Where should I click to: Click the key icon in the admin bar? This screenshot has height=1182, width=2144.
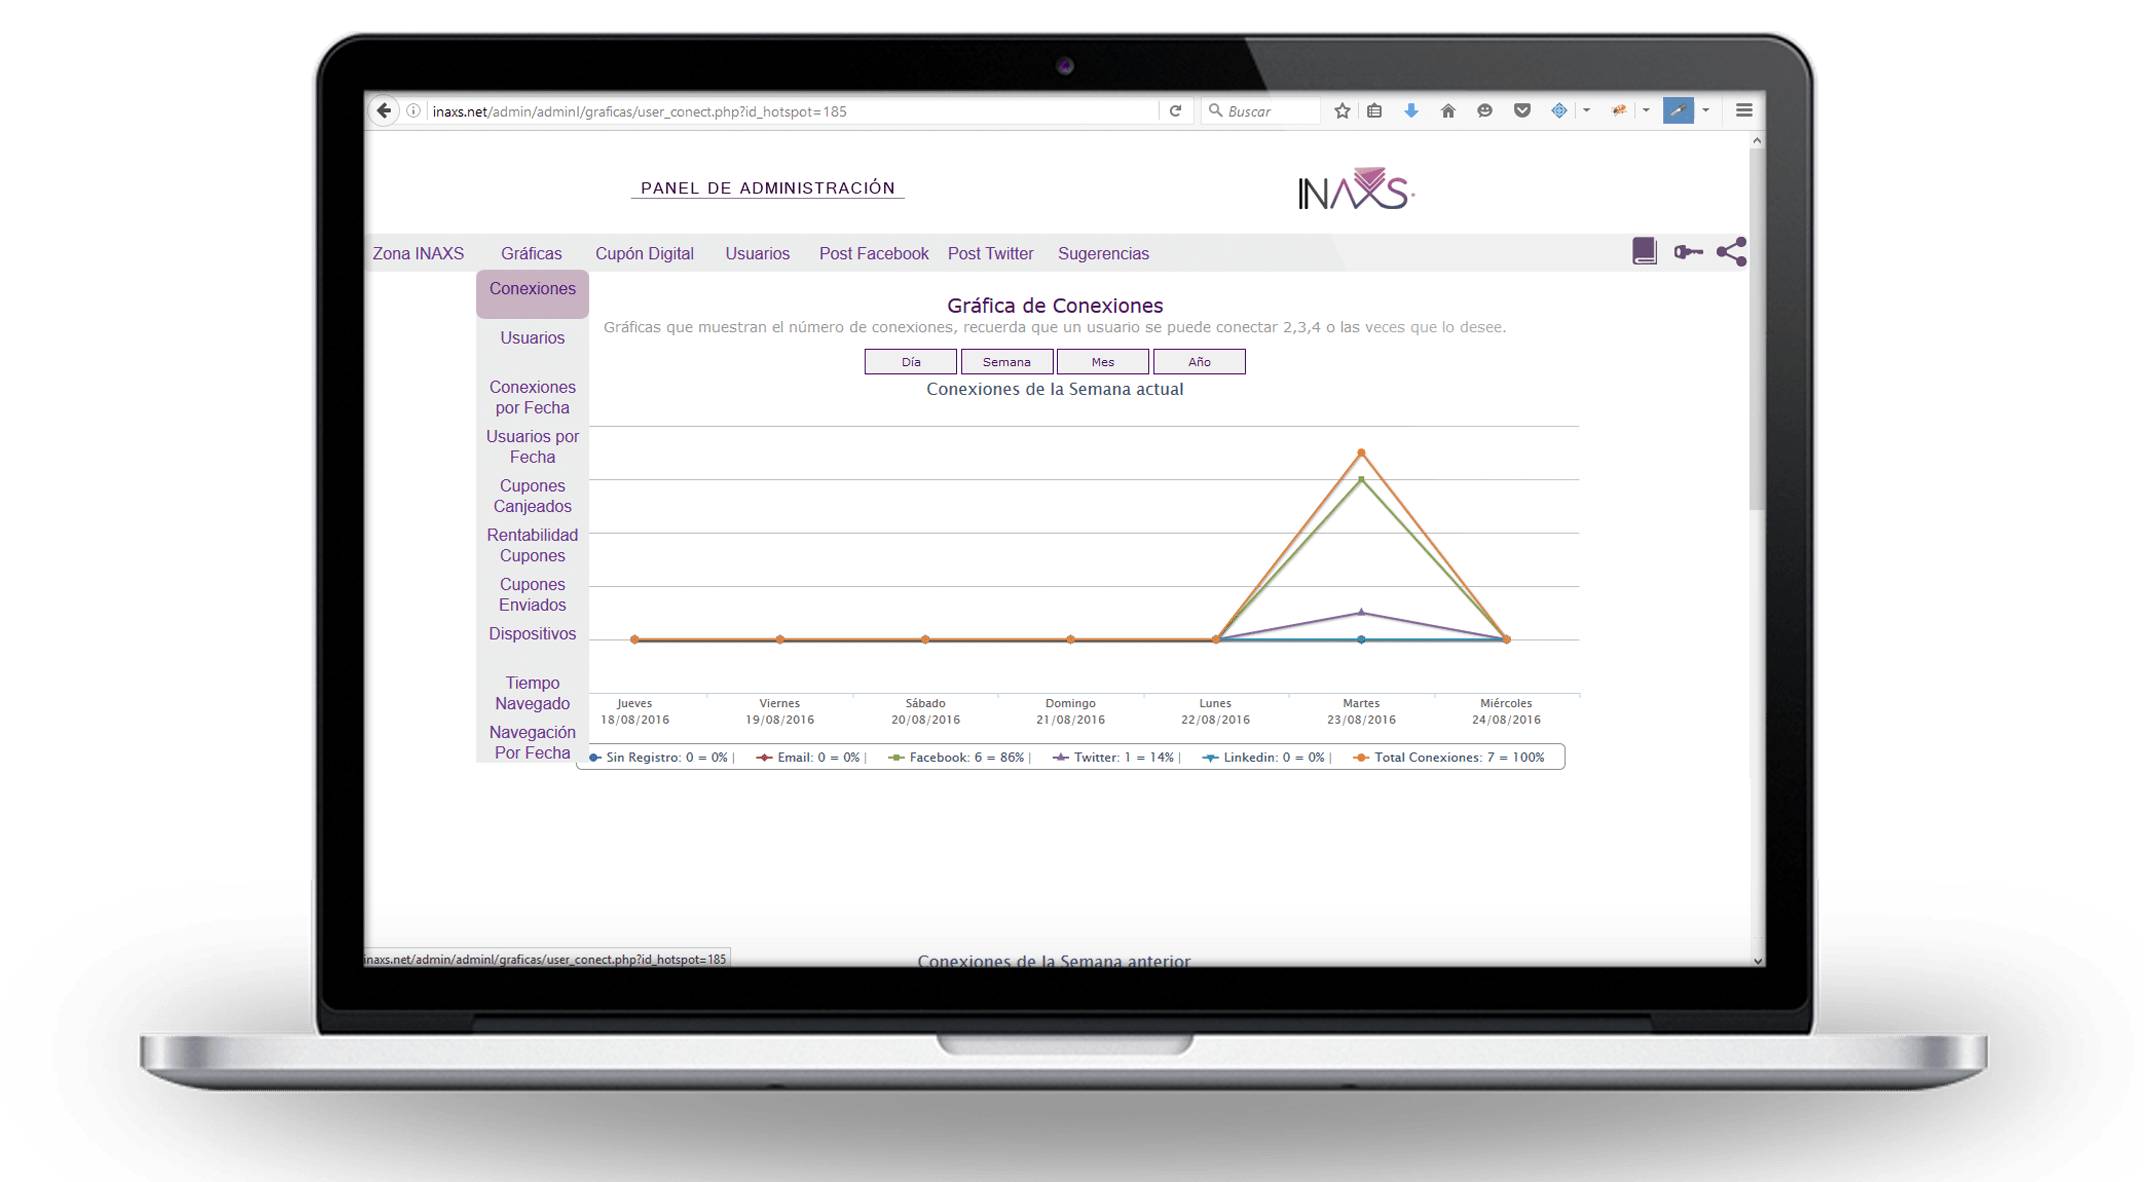[1688, 252]
